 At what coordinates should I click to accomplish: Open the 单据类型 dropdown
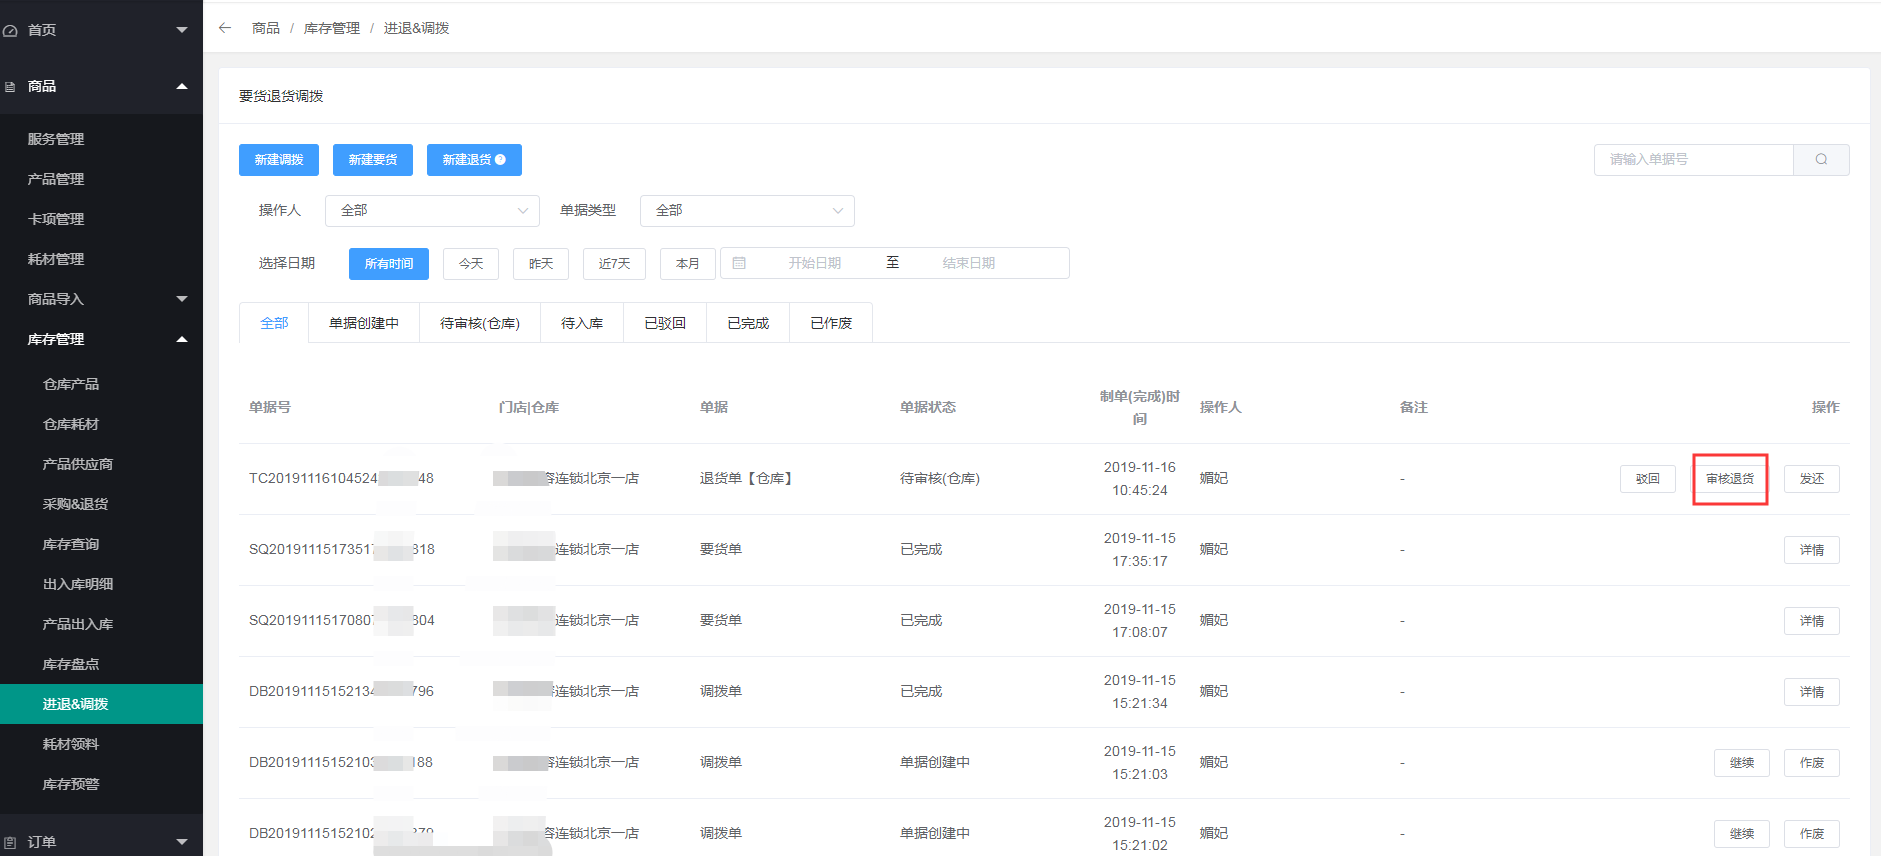pos(747,211)
